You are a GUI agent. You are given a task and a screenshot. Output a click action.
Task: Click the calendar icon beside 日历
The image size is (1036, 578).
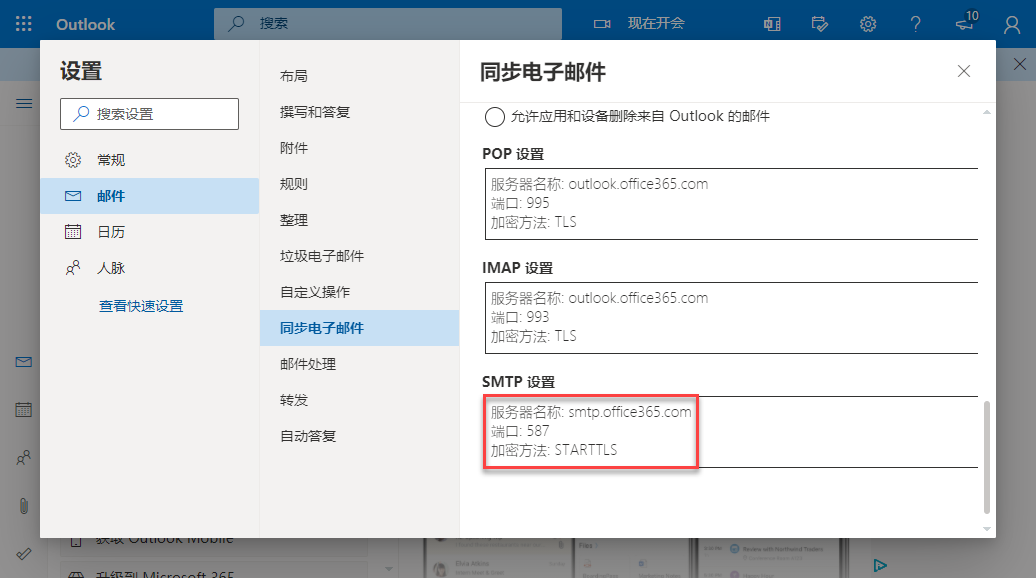(73, 232)
